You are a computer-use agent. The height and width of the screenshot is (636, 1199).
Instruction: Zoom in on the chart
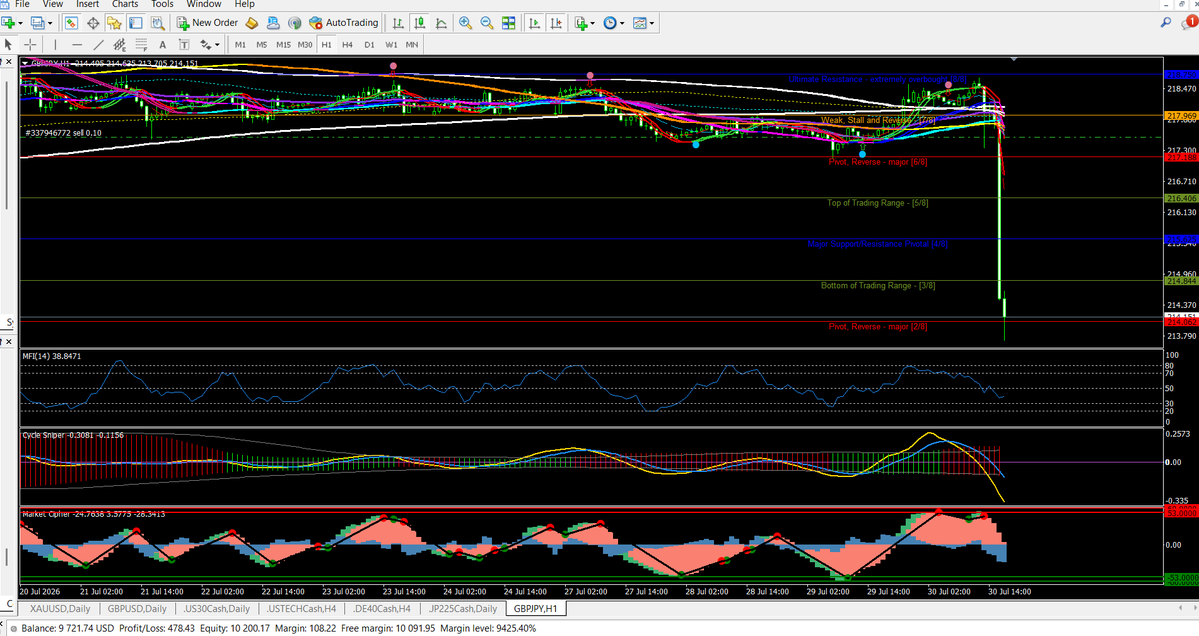click(465, 23)
